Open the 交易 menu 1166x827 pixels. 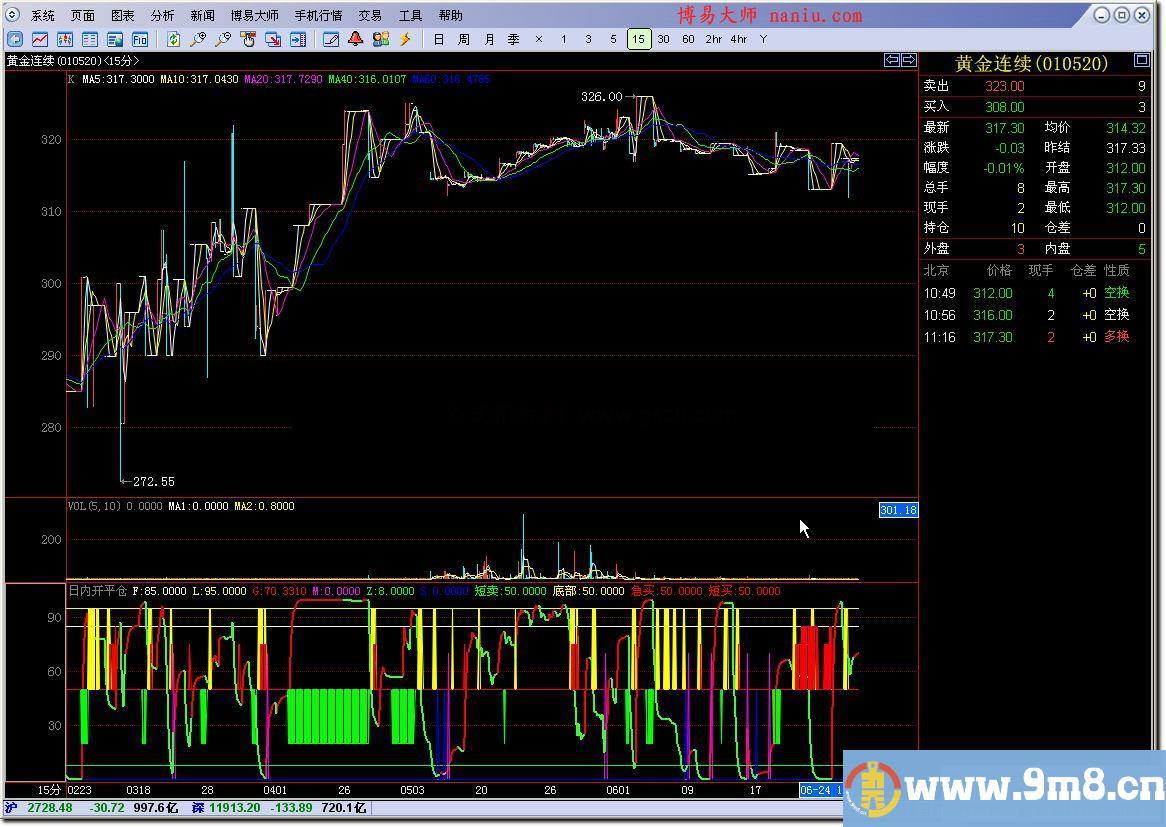[x=370, y=15]
